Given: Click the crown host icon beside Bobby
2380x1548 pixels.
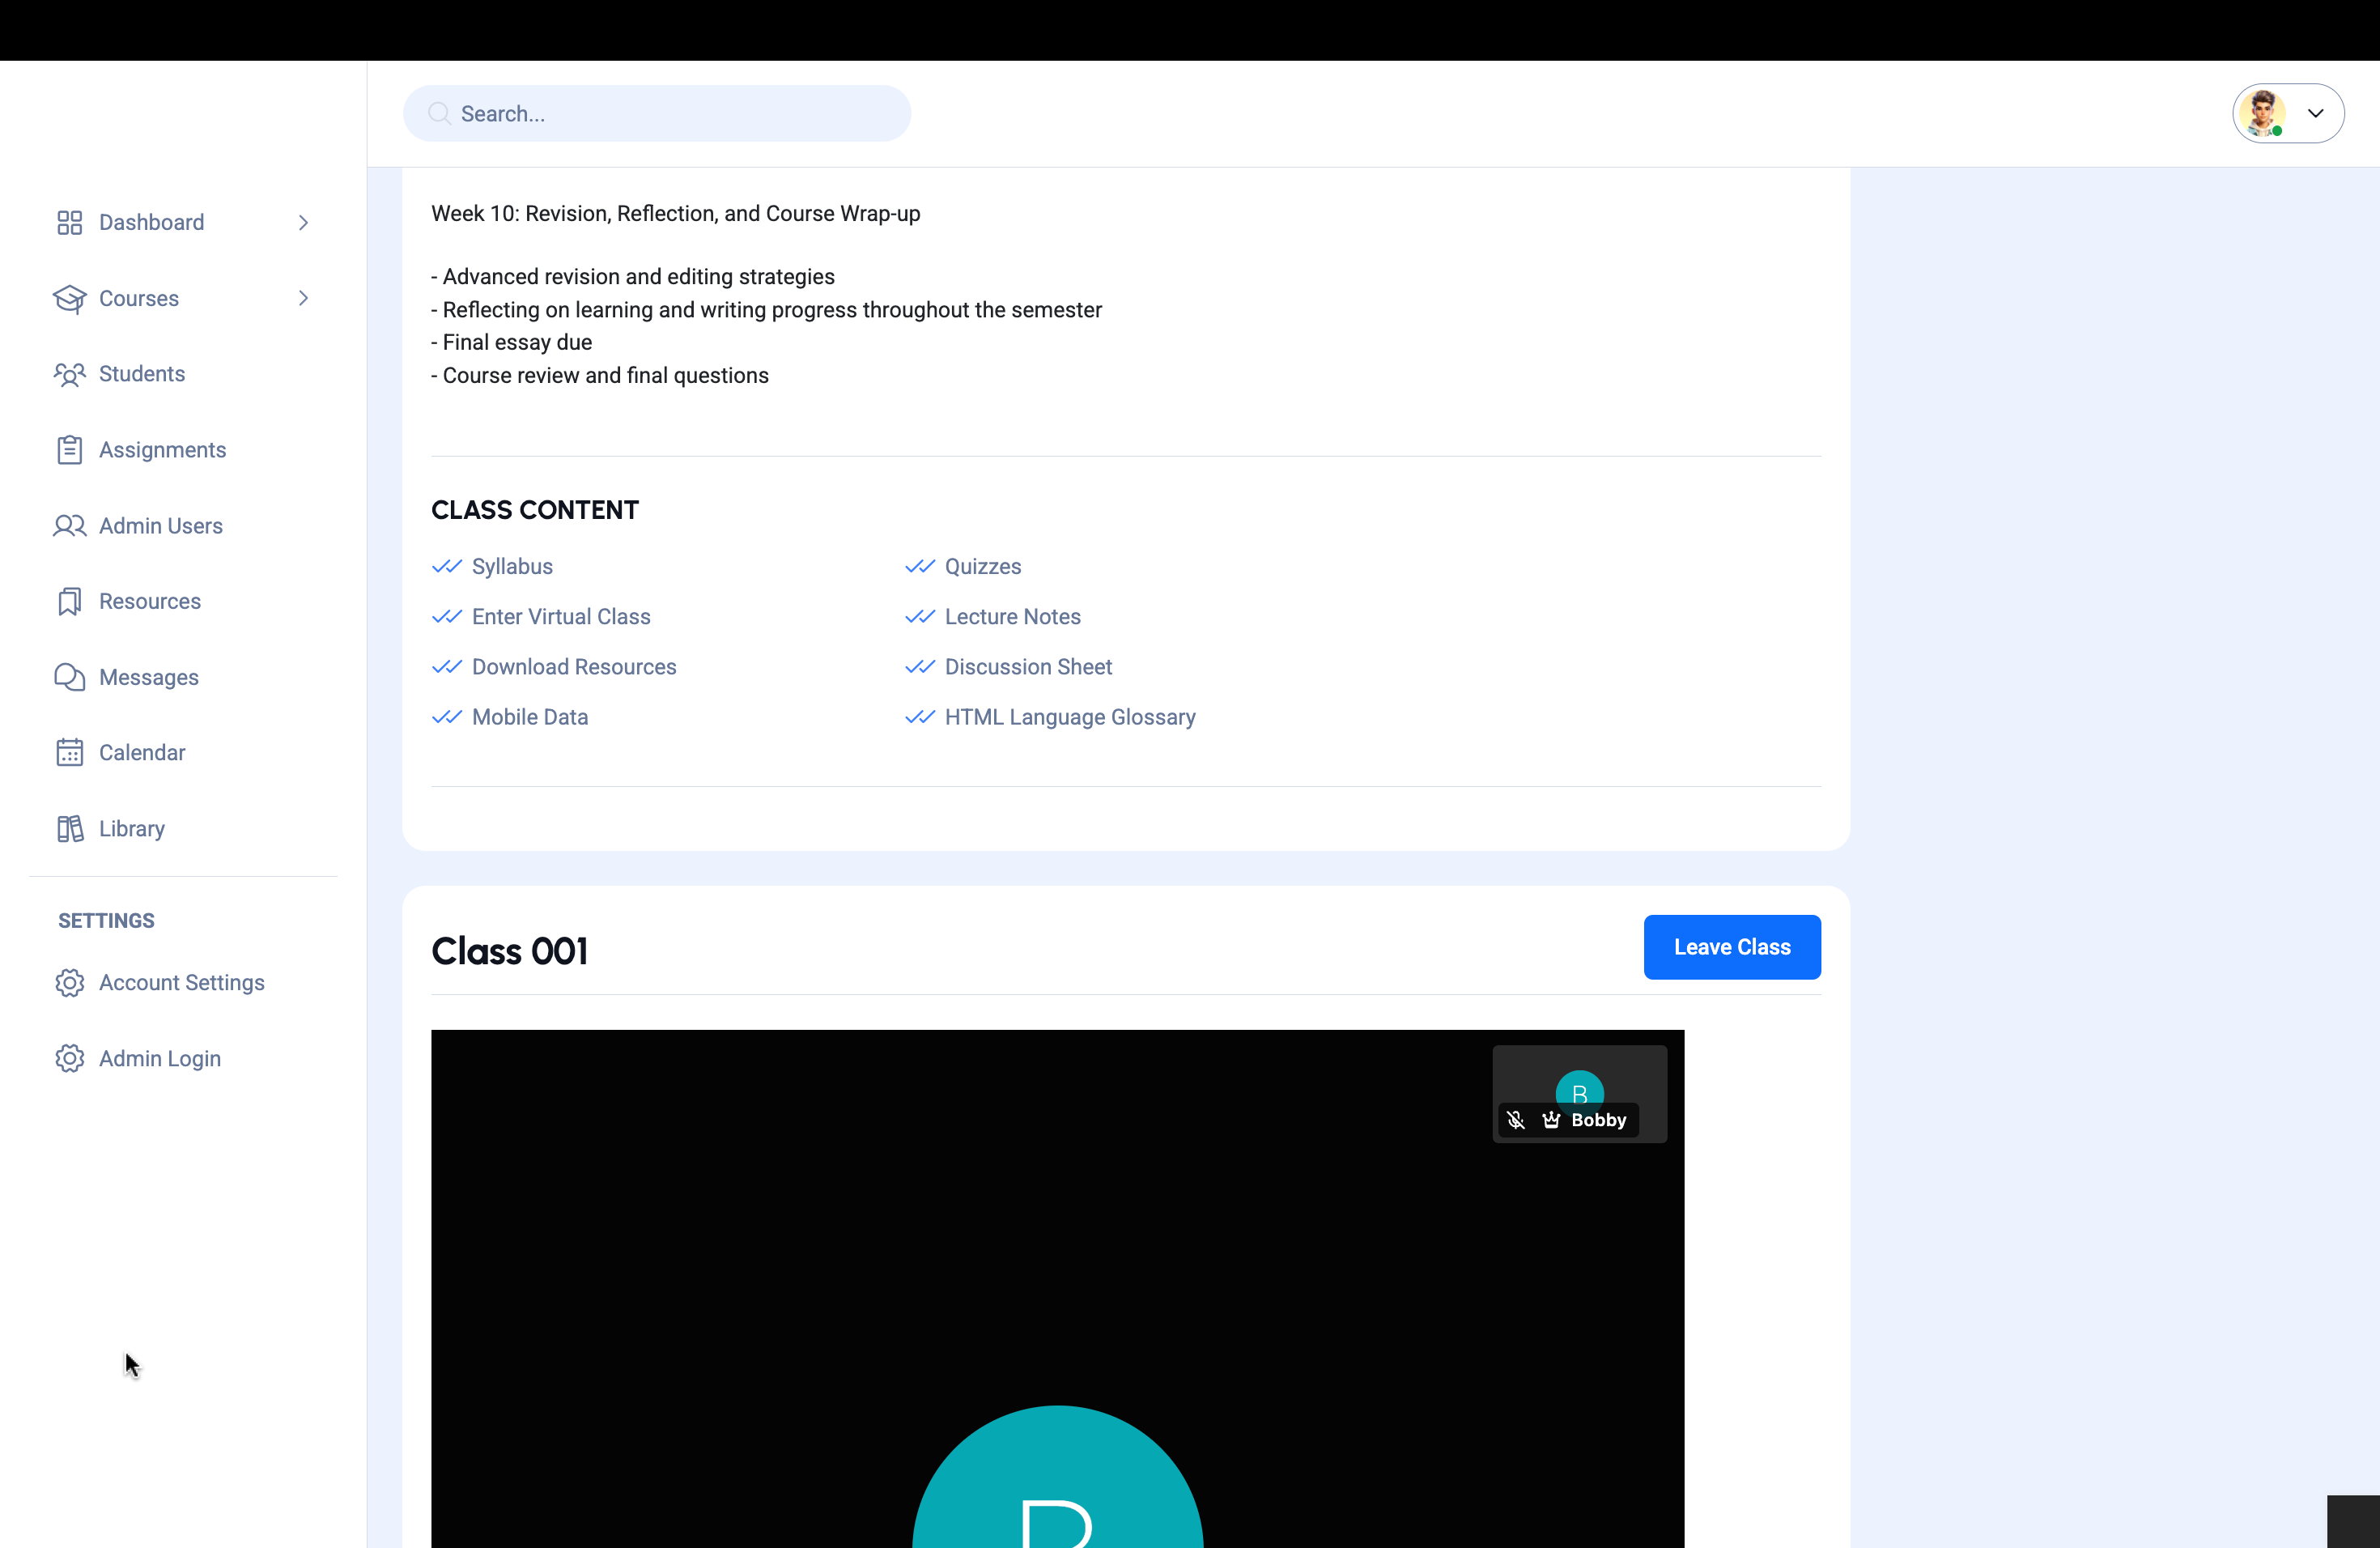Looking at the screenshot, I should click(1550, 1120).
